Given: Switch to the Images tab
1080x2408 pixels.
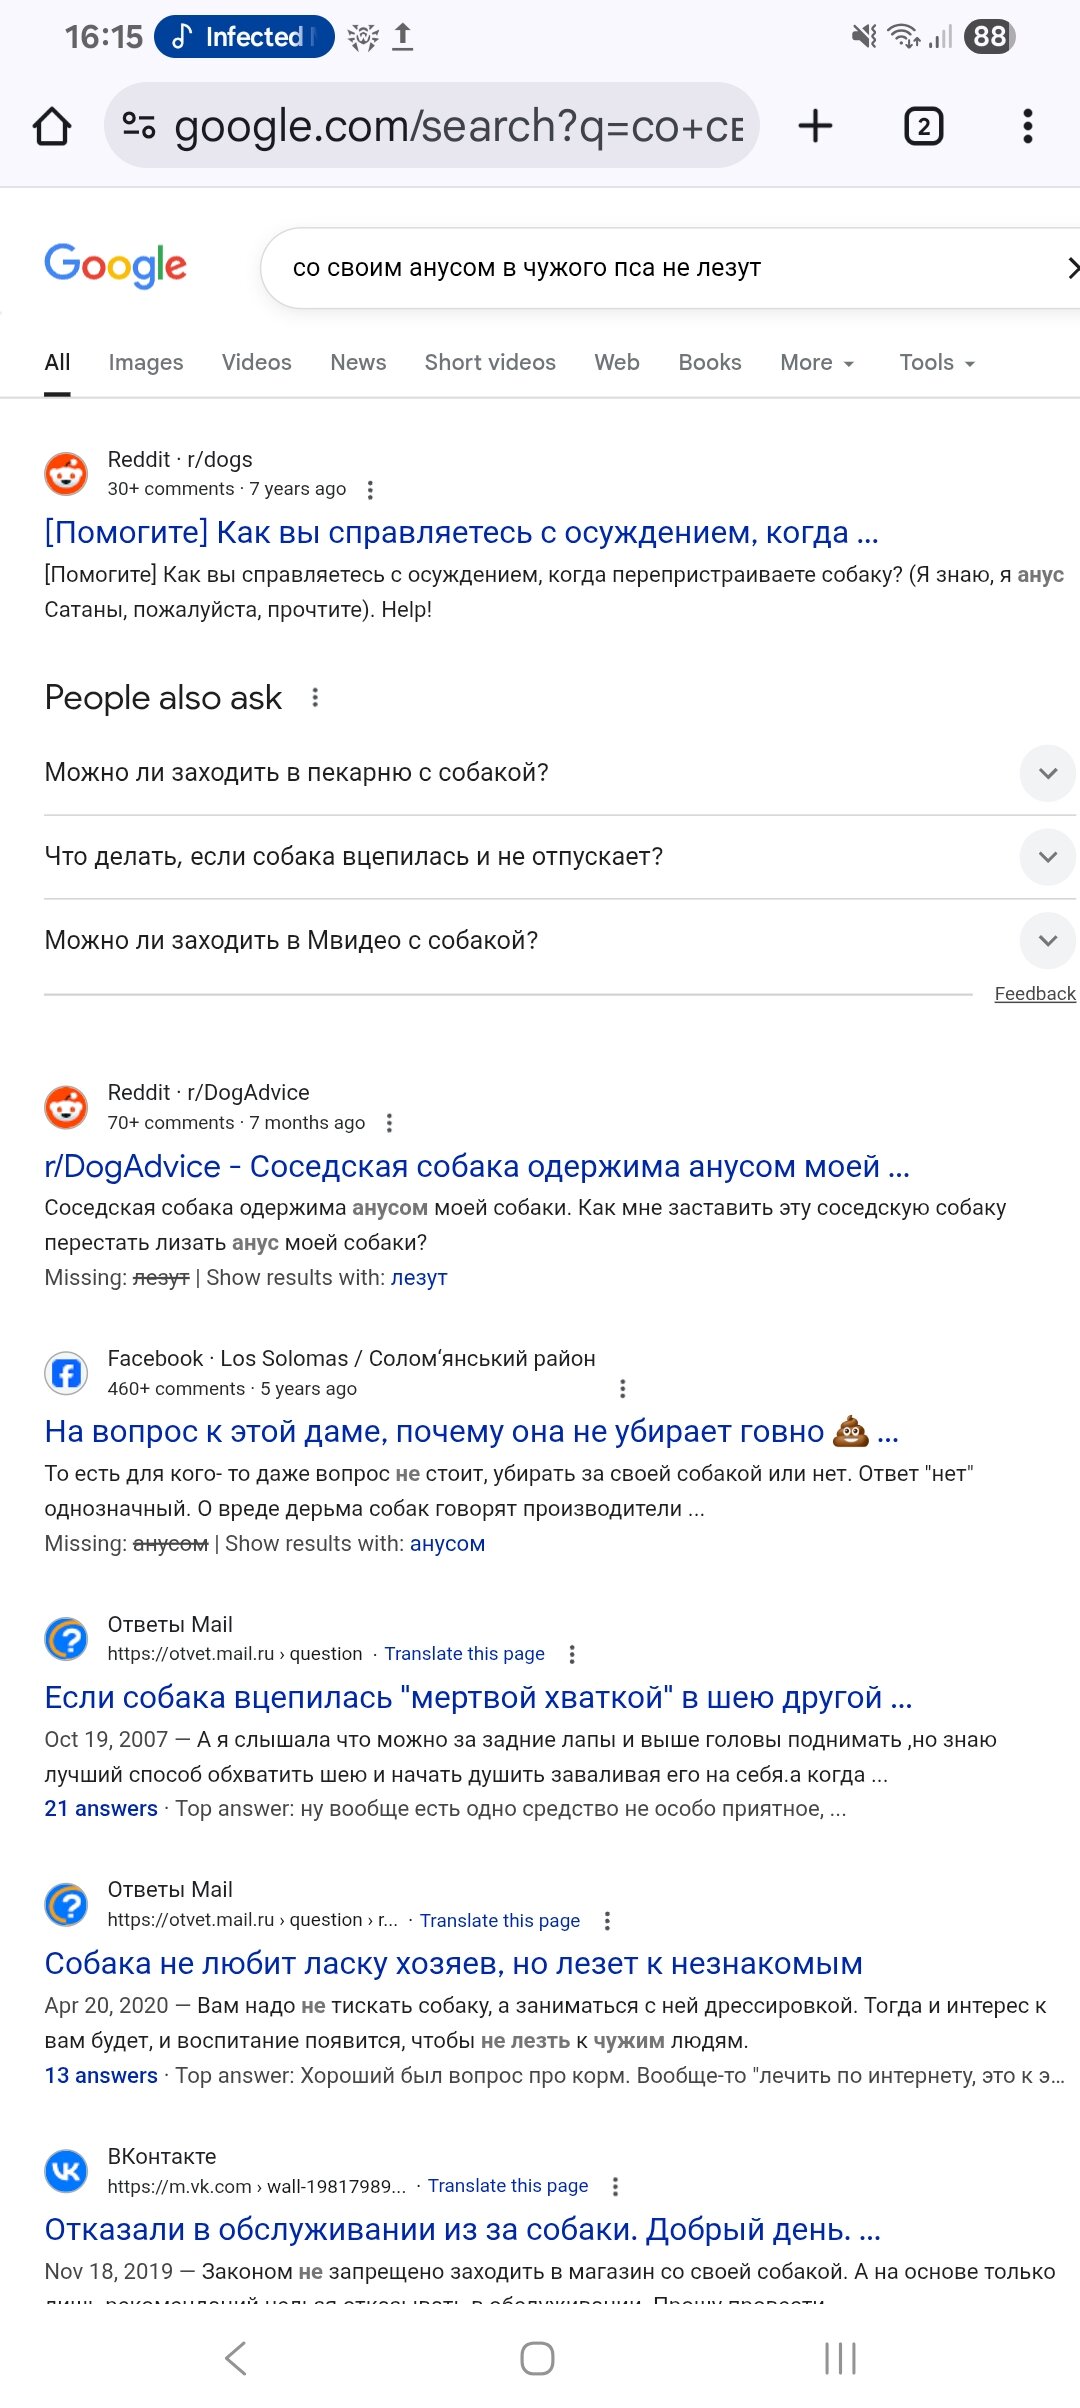Looking at the screenshot, I should point(146,363).
